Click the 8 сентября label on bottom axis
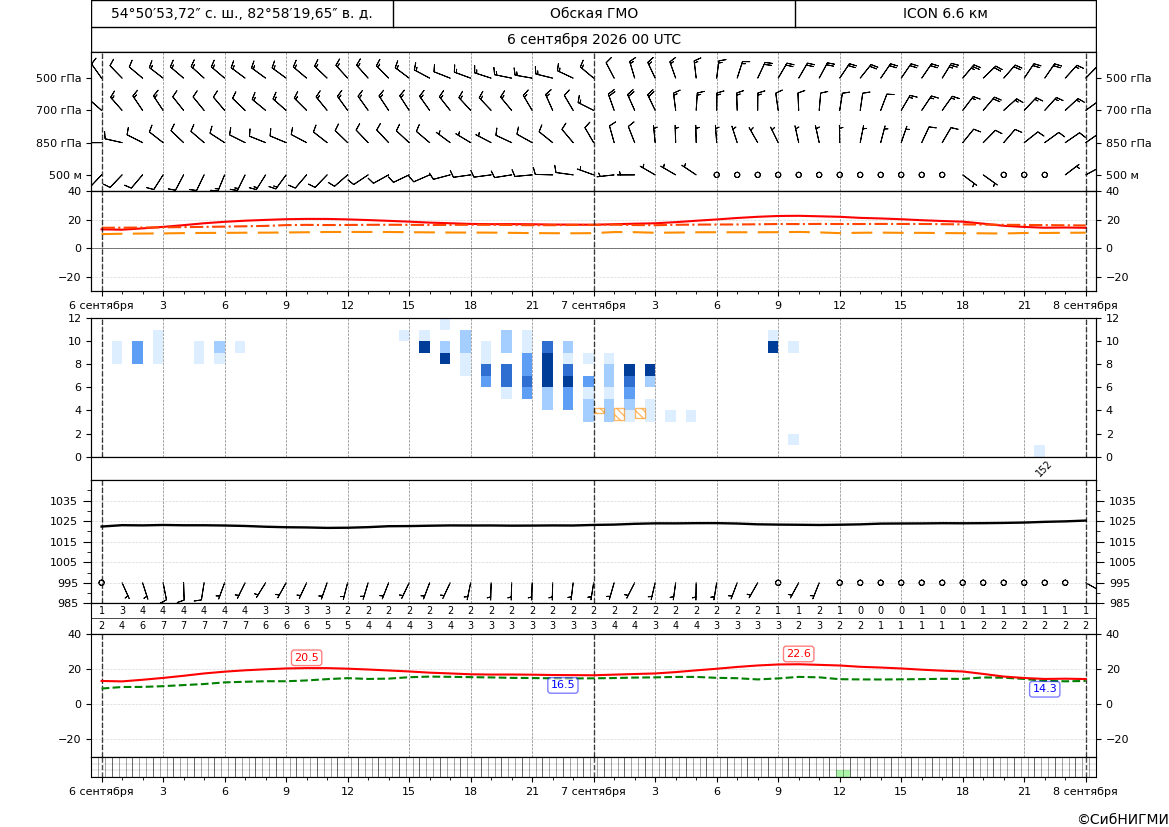Image resolution: width=1169 pixels, height=827 pixels. tap(1085, 791)
